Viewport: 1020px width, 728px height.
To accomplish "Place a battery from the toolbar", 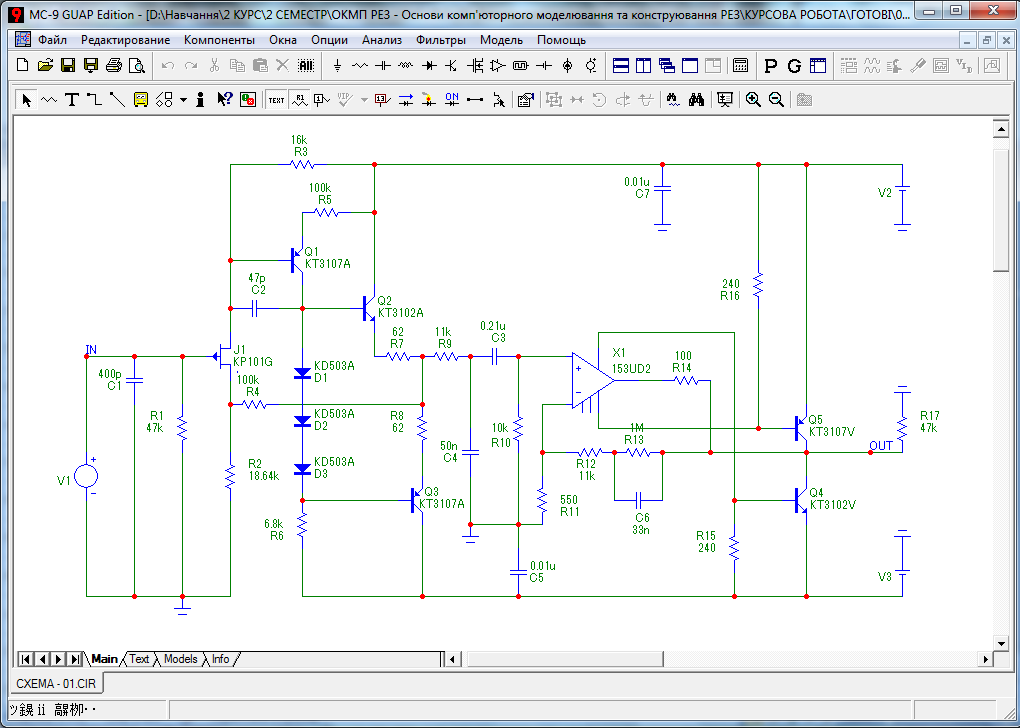I will pyautogui.click(x=544, y=65).
